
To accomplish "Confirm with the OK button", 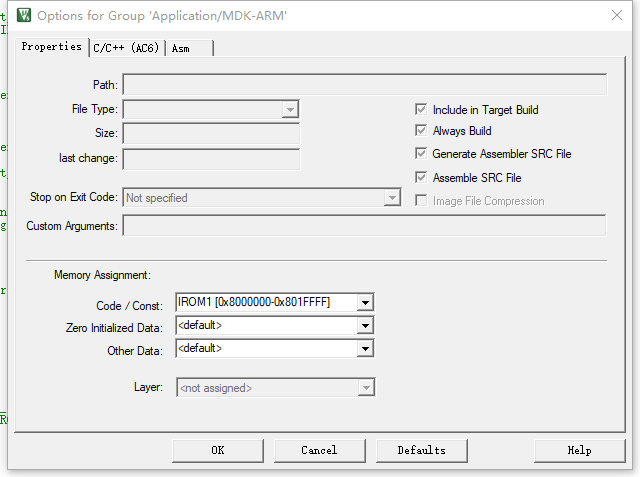I will (x=218, y=450).
